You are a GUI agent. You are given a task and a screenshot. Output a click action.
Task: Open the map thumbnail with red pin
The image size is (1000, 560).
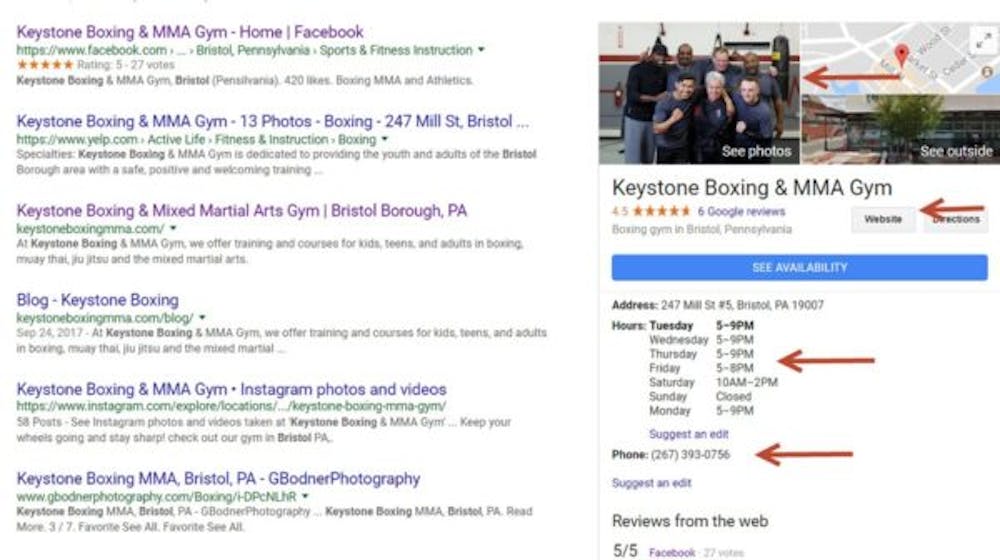901,58
